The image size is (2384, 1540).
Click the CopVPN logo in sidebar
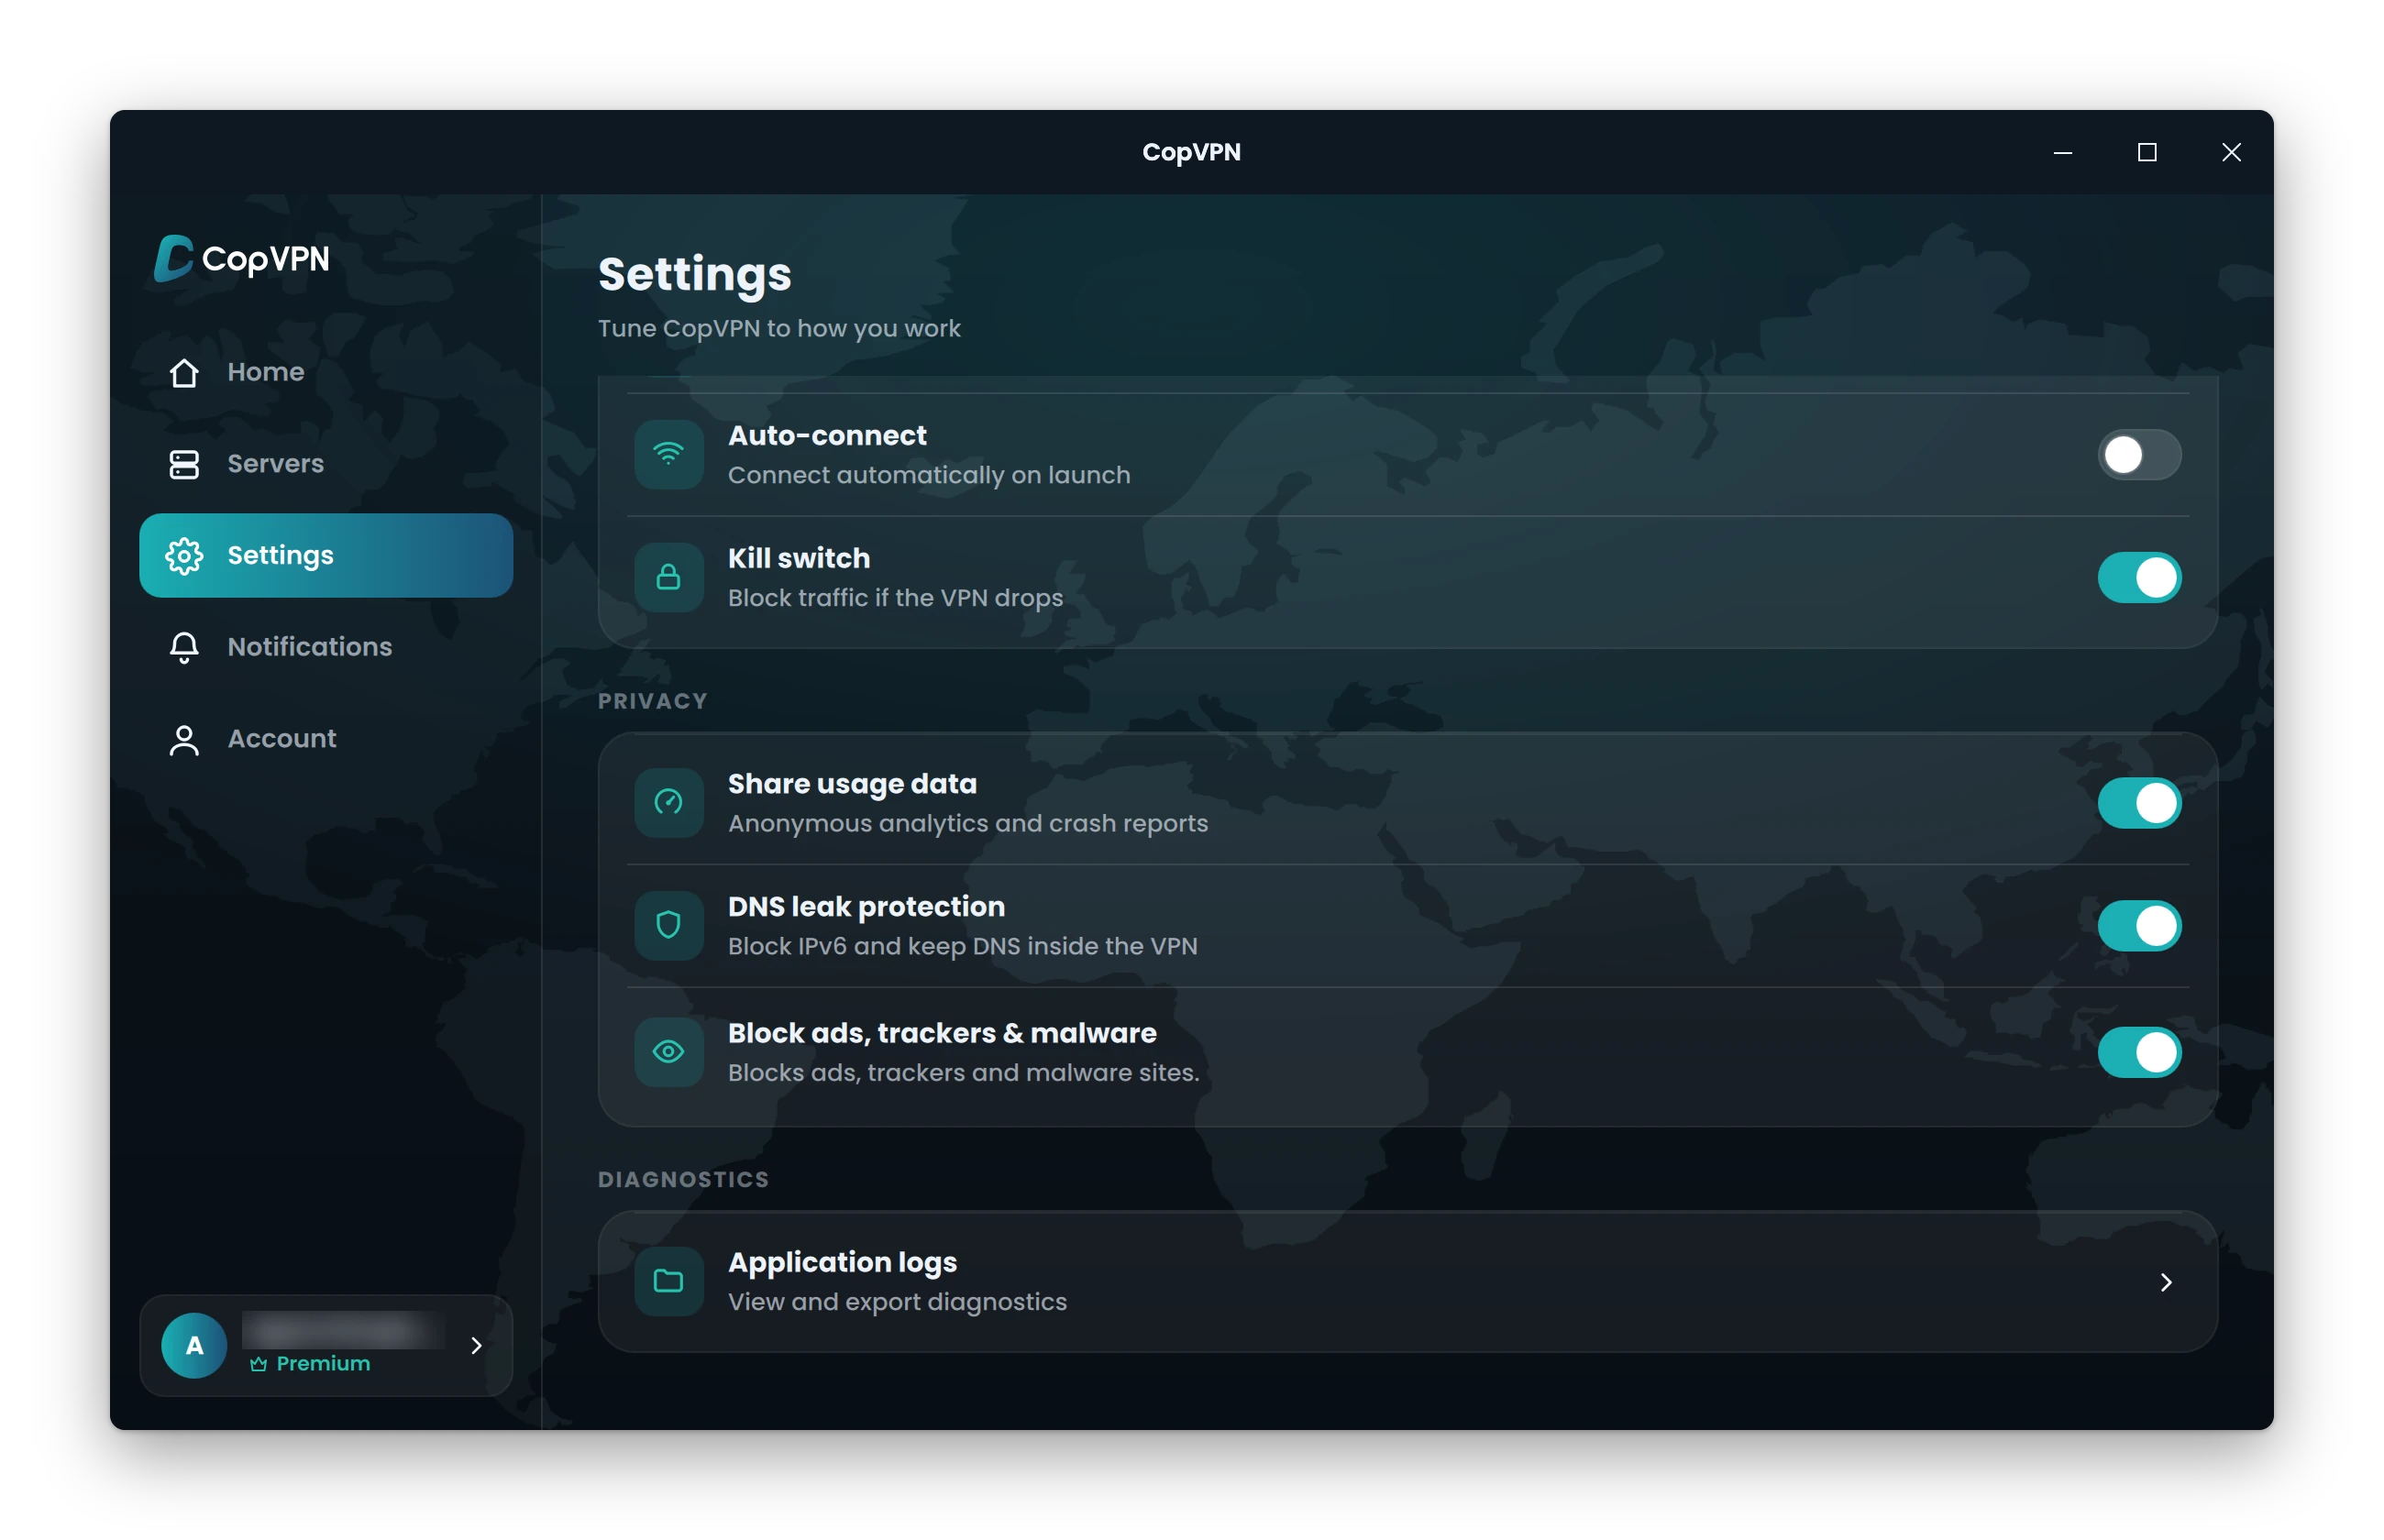pos(242,258)
